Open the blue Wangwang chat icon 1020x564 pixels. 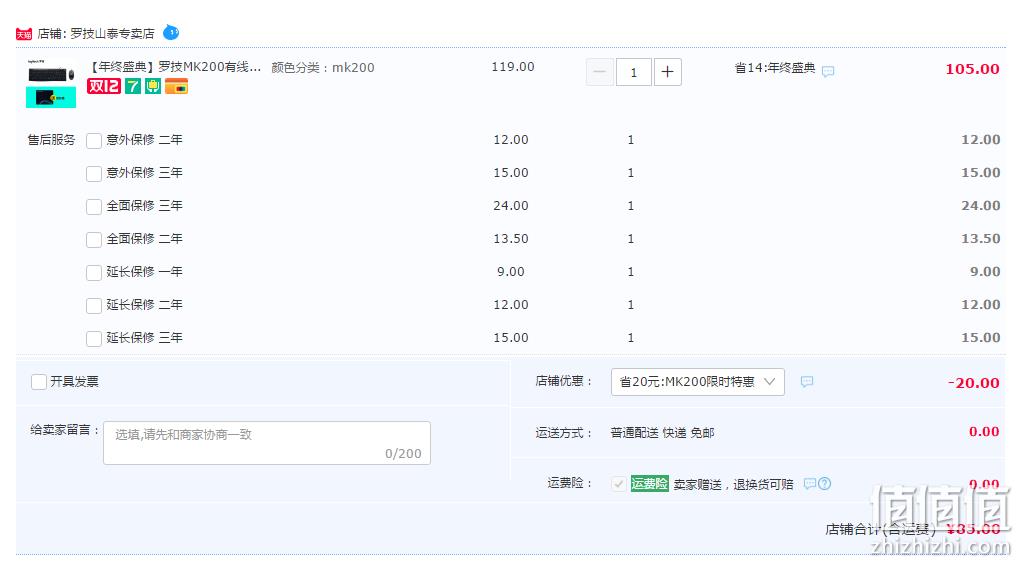click(171, 32)
